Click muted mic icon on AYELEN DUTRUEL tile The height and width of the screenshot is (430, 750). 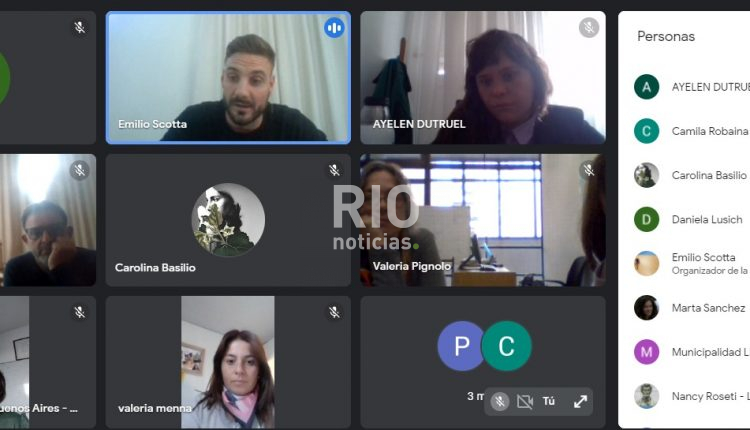(589, 28)
